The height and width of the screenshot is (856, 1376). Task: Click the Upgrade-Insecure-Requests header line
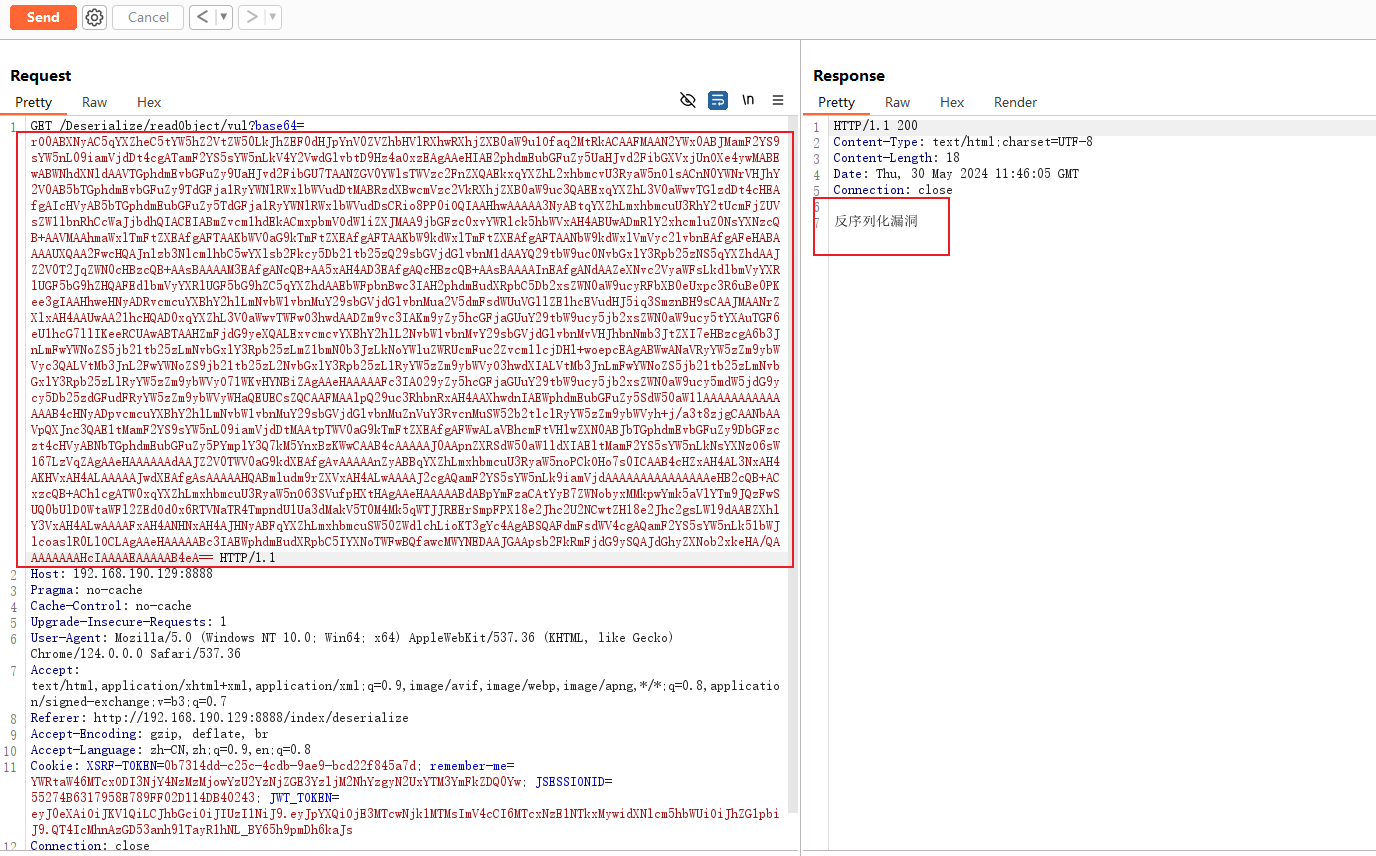pyautogui.click(x=128, y=622)
